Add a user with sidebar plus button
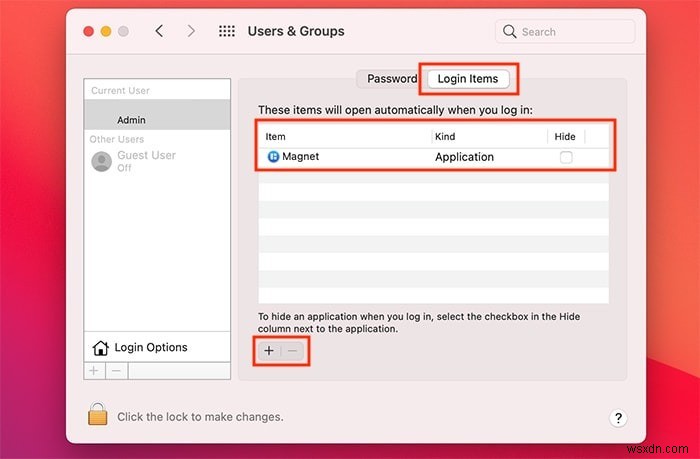Screen dimensions: 700x459 (94, 371)
